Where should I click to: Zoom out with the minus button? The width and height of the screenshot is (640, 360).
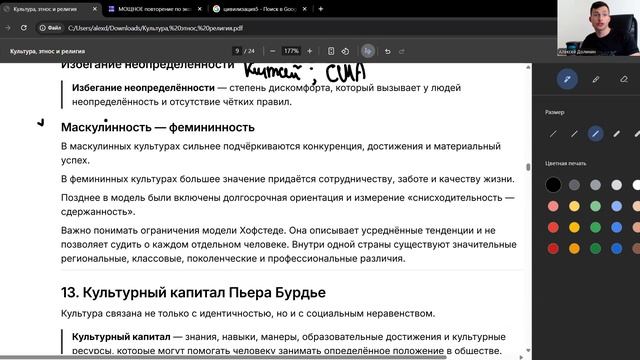coord(273,51)
